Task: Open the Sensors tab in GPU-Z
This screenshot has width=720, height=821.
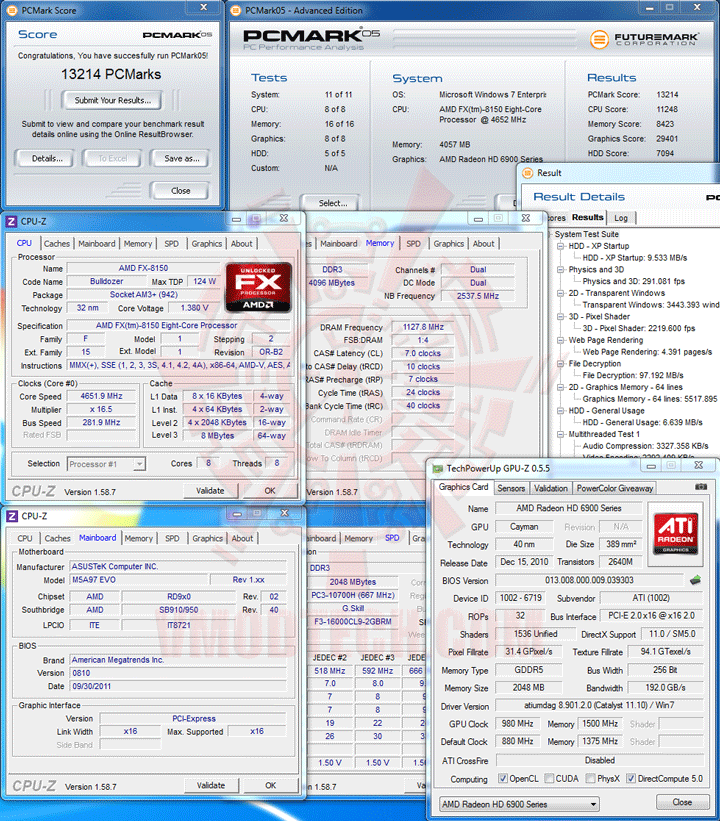Action: [x=511, y=488]
